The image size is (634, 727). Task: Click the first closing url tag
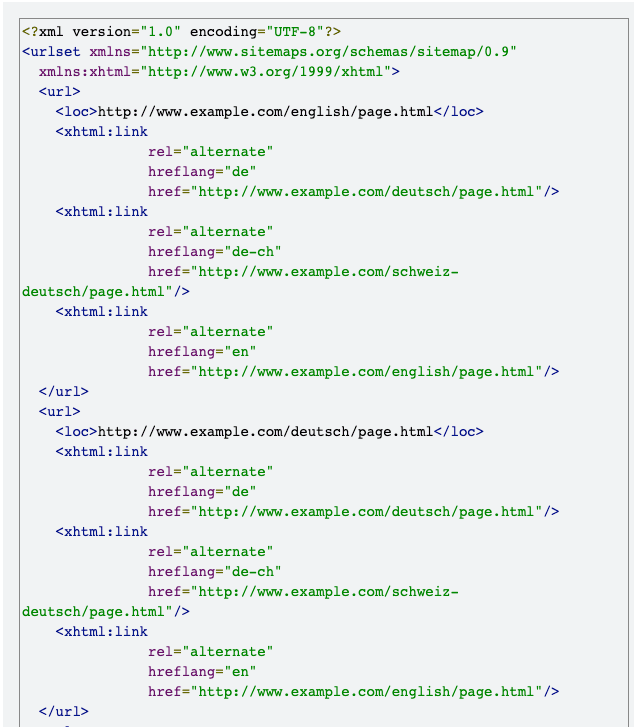click(64, 392)
